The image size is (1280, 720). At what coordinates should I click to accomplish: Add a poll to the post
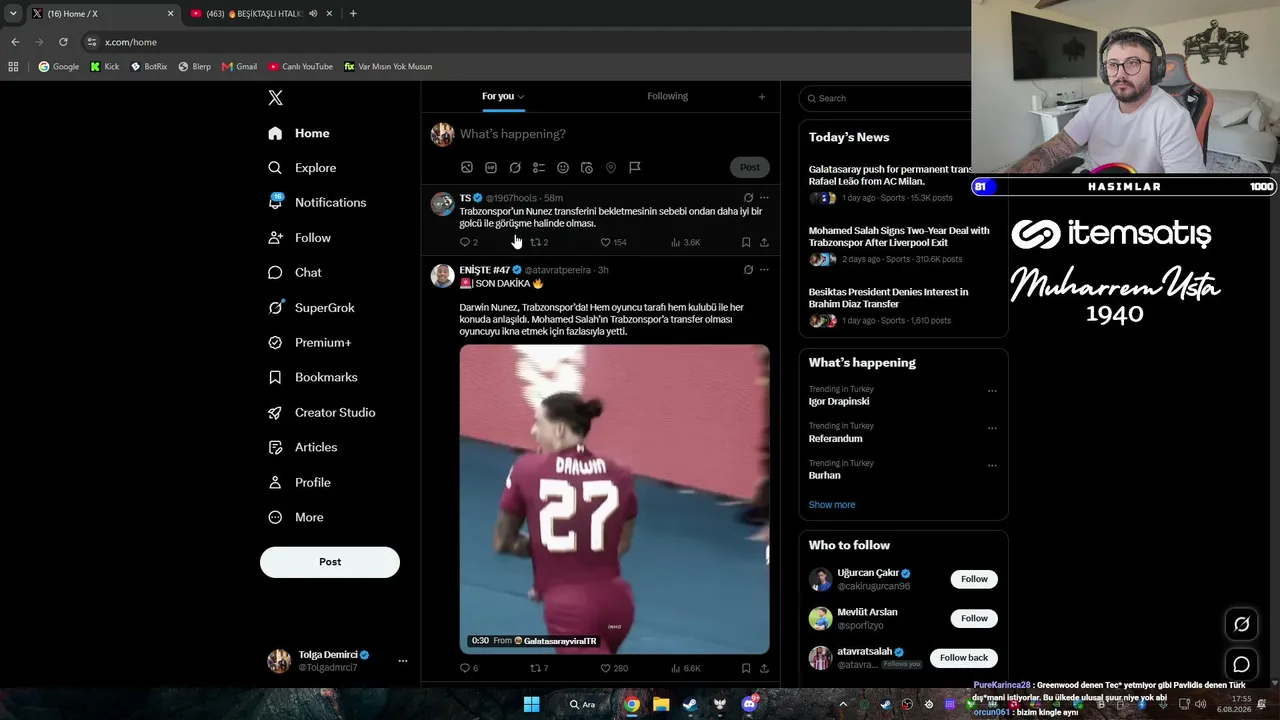click(539, 168)
